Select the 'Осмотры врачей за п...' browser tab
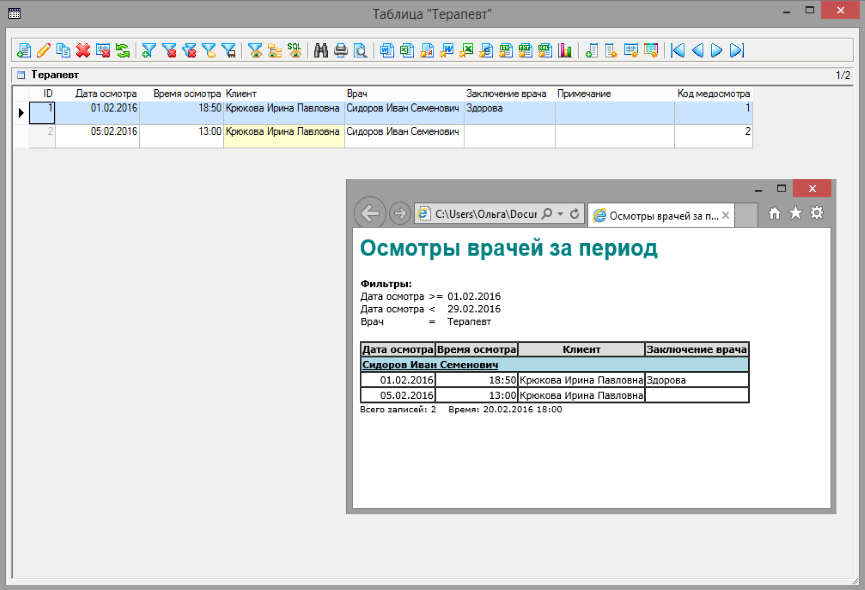Screen dimensions: 865x590 [x=655, y=215]
